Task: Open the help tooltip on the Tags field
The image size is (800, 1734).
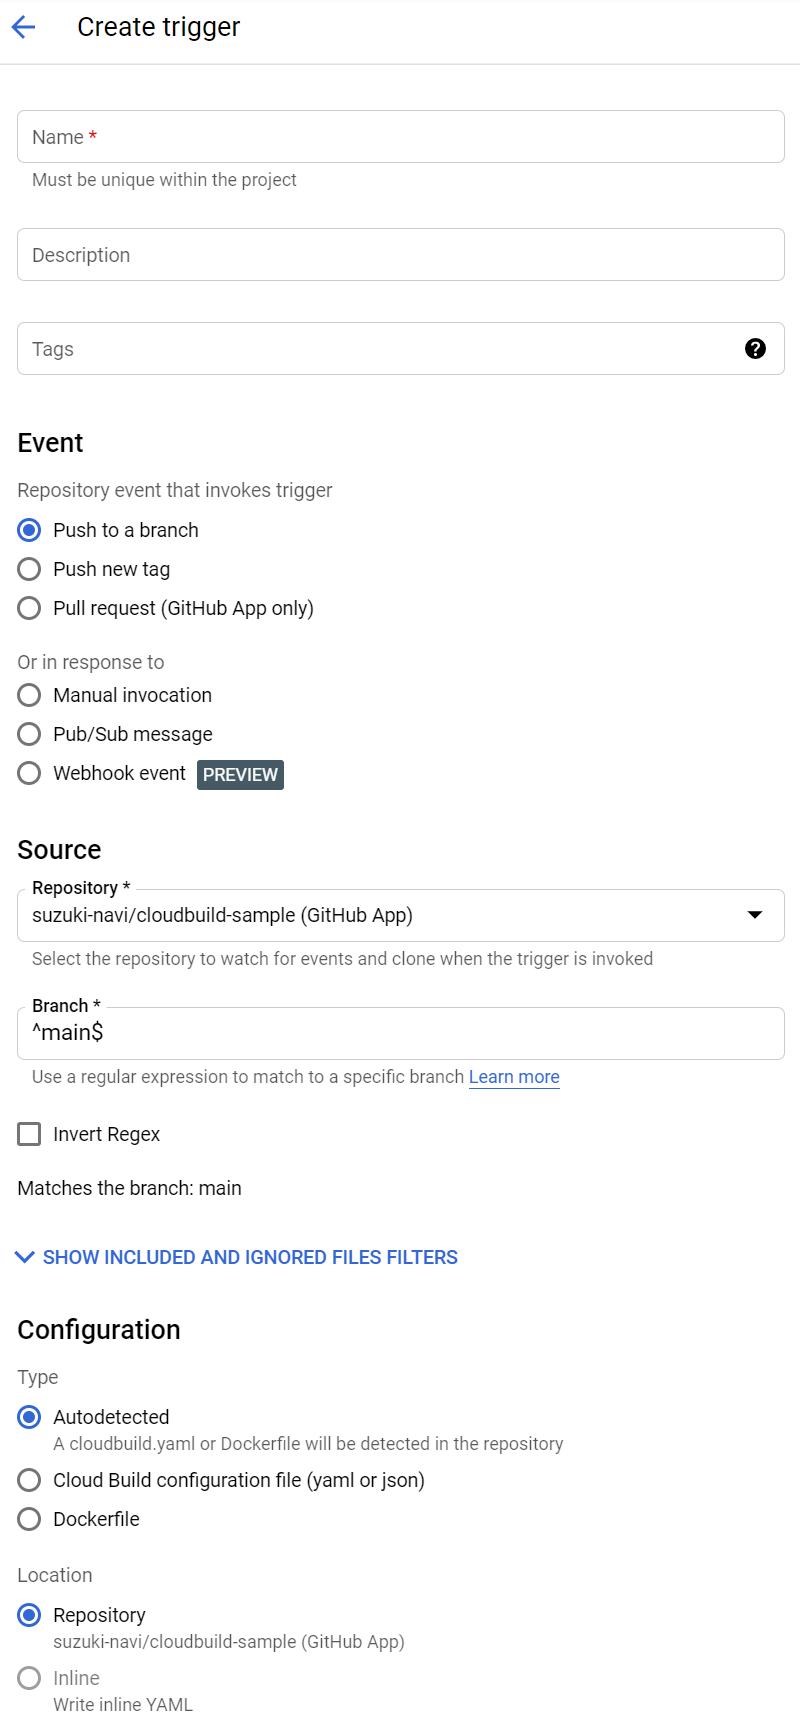Action: pos(756,348)
